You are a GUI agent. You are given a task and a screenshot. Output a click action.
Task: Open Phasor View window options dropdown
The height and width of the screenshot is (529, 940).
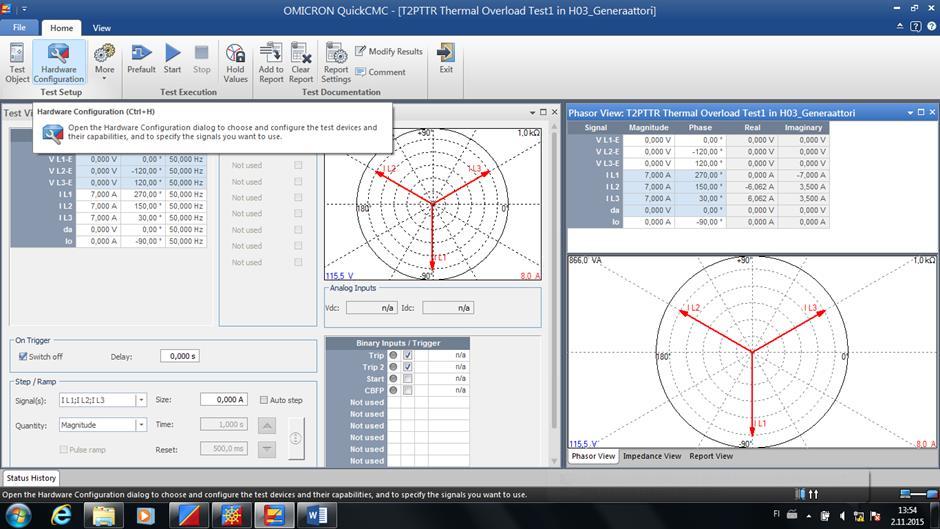point(911,112)
